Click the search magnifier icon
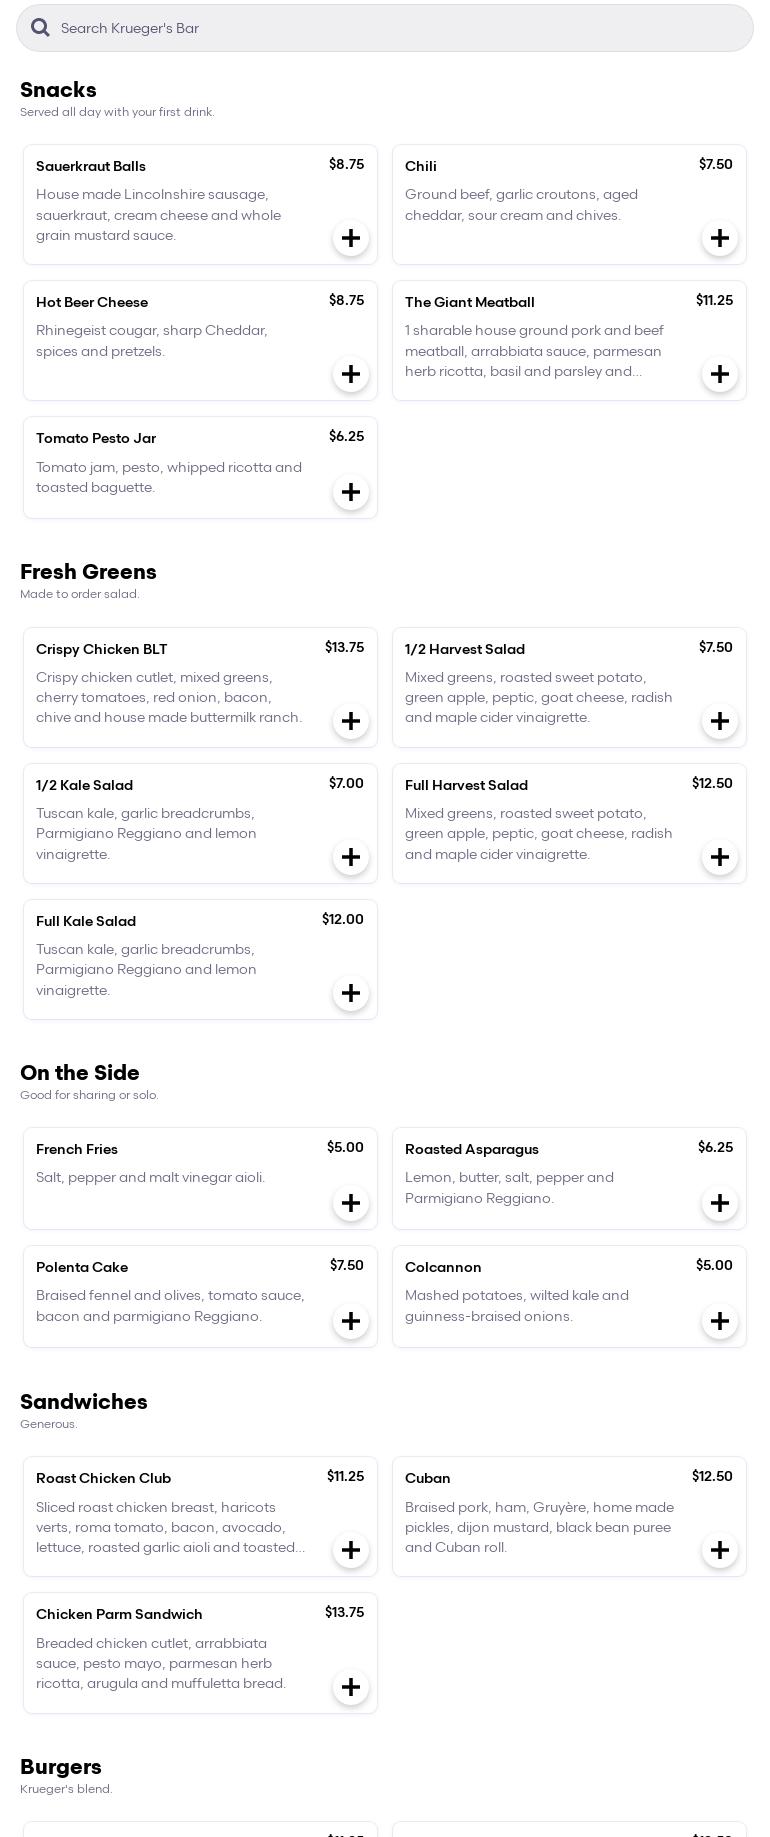The image size is (770, 1837). click(x=40, y=28)
